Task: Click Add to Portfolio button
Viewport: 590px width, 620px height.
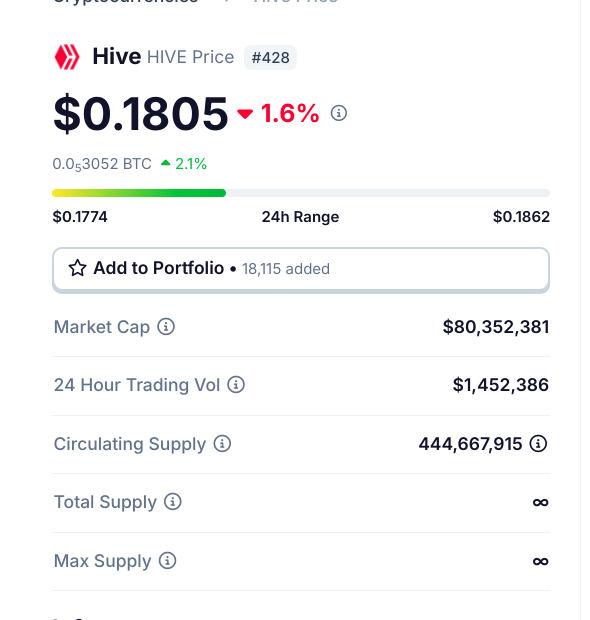Action: point(301,269)
